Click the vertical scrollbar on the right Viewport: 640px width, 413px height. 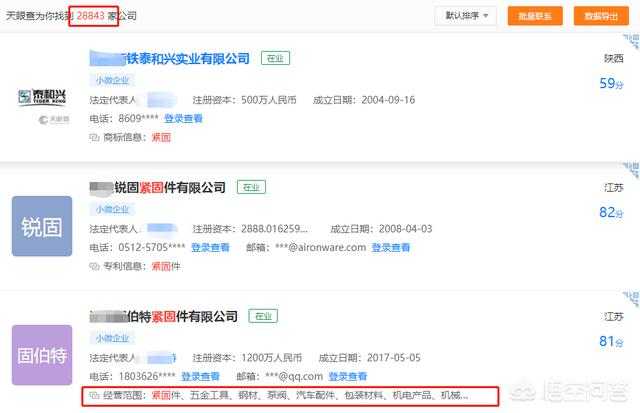click(635, 200)
